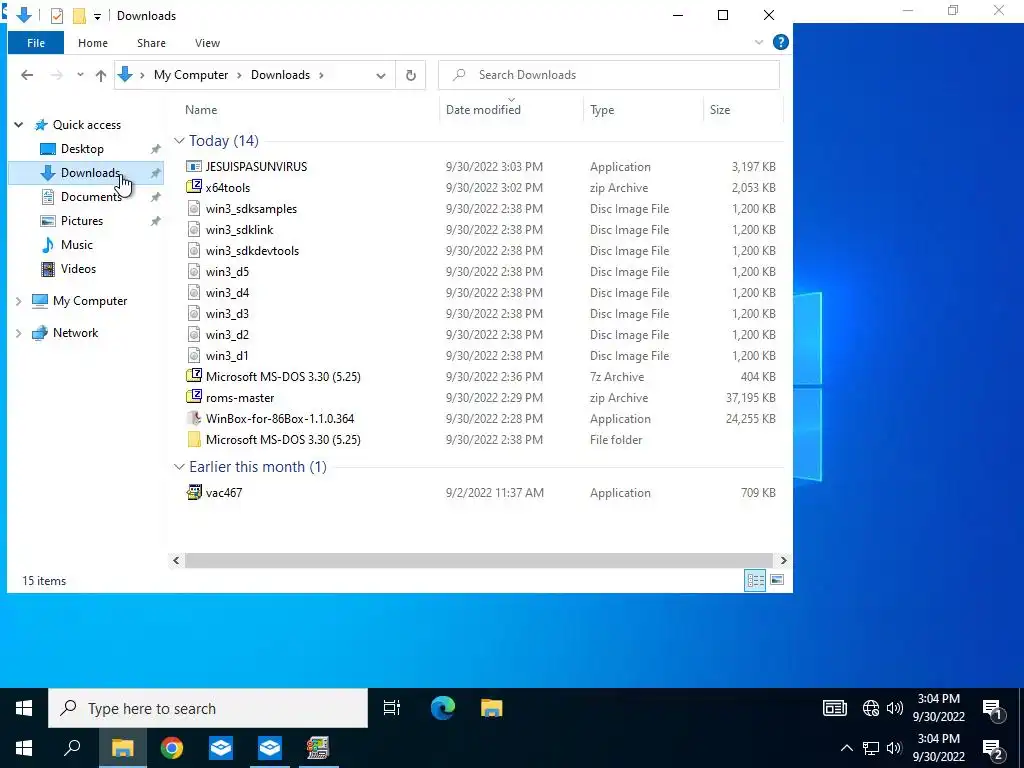
Task: Open Videos in navigation pane
Action: (78, 269)
